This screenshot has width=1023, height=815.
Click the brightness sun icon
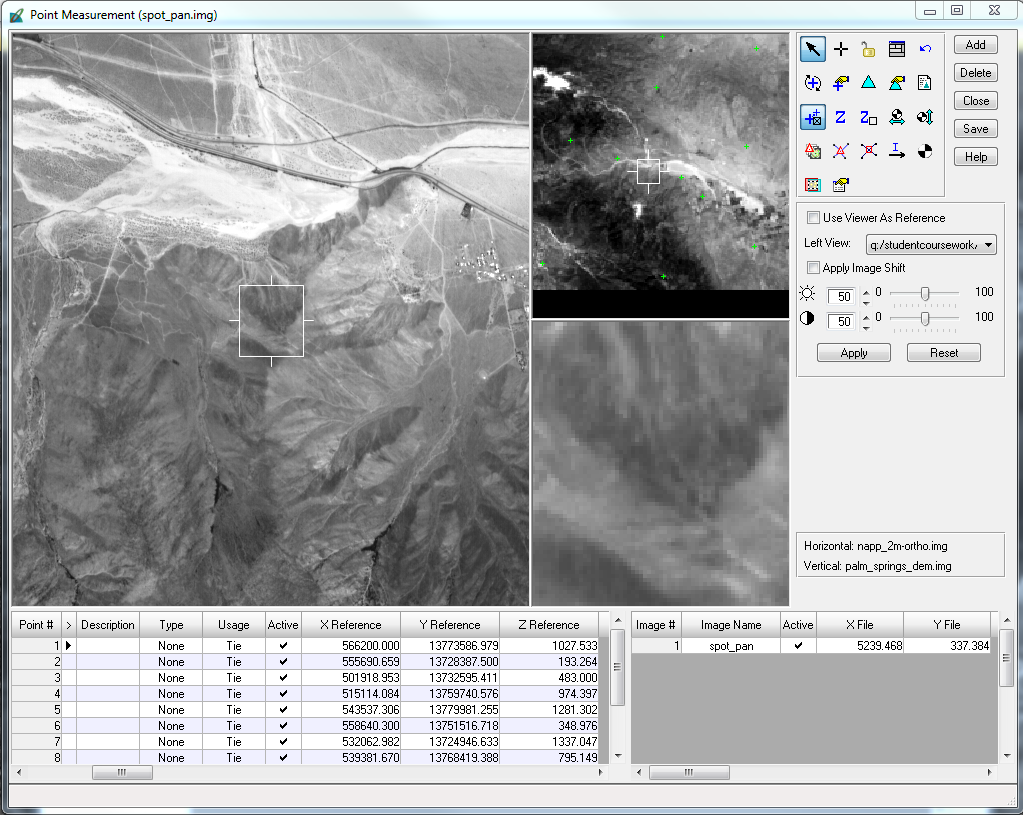(807, 293)
